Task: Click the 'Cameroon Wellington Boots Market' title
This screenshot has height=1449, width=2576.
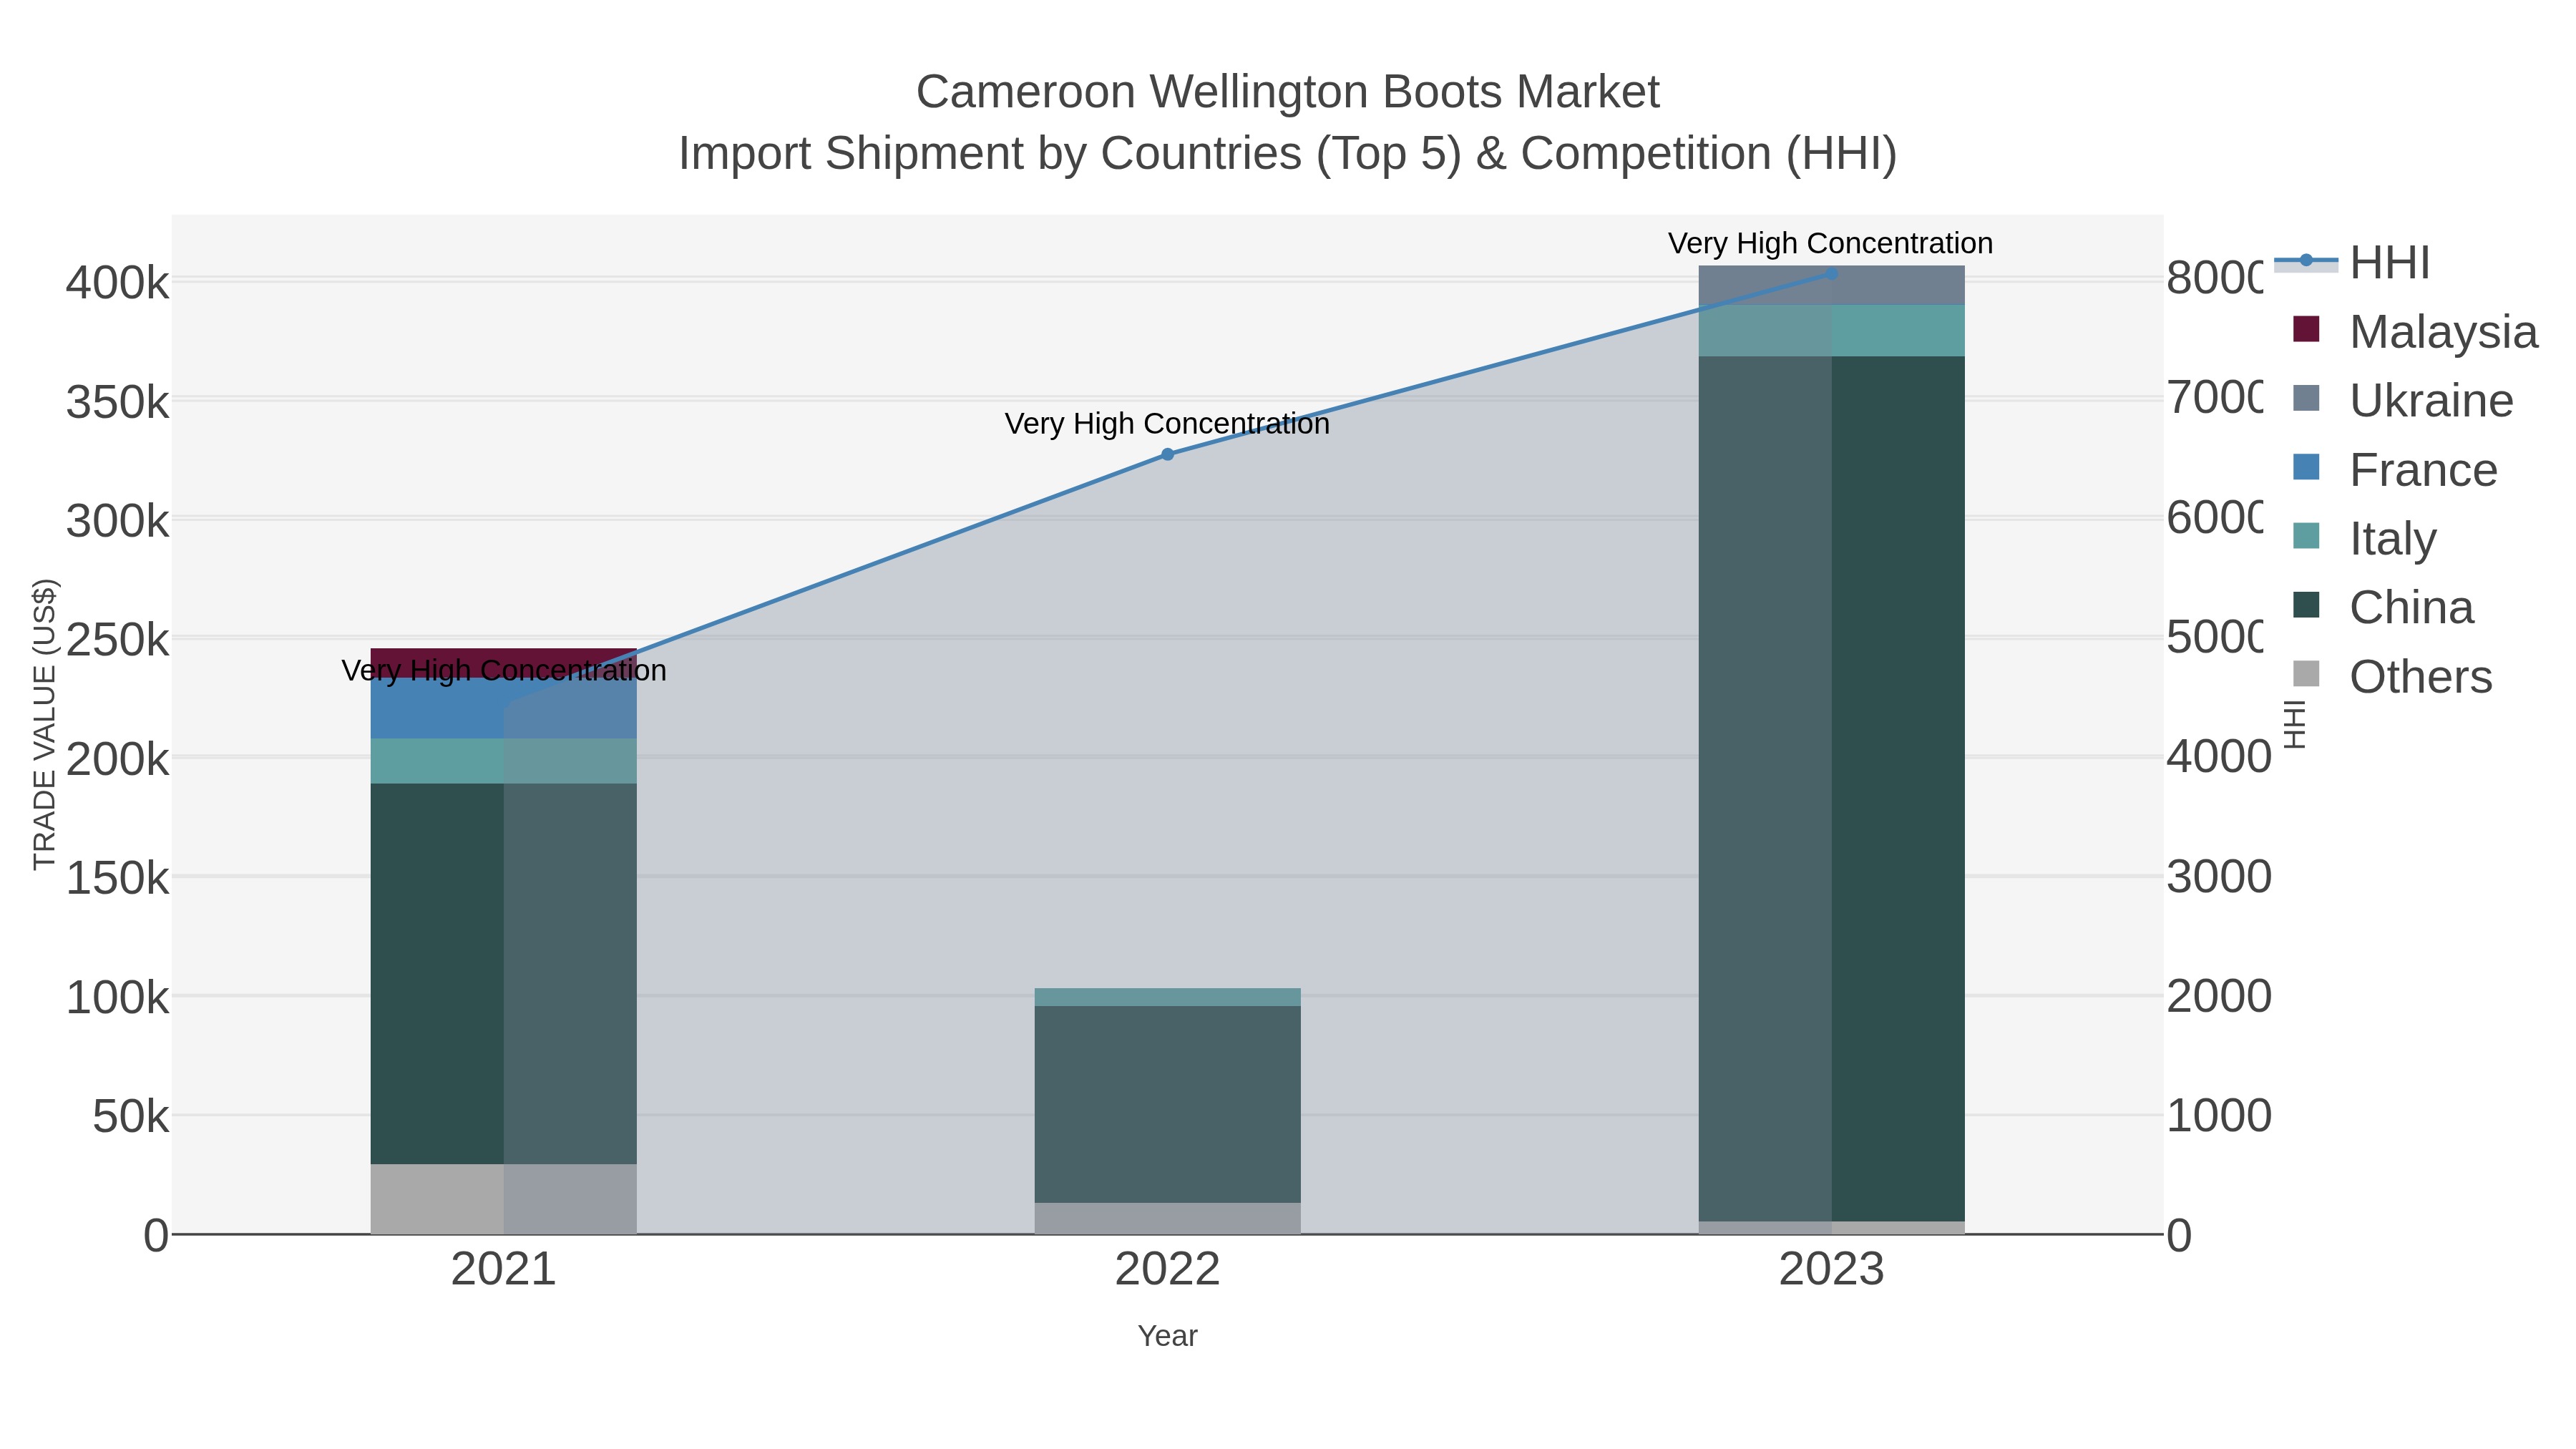Action: (x=1288, y=92)
